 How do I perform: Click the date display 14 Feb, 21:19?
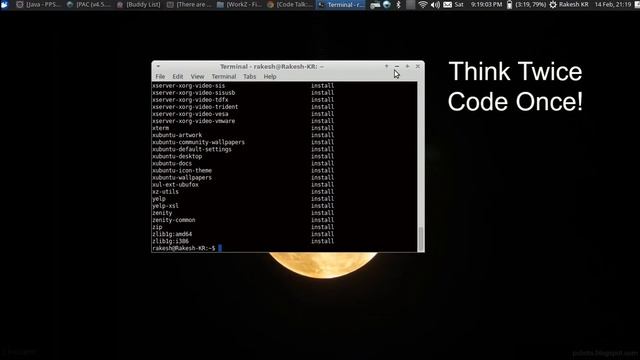[613, 4]
